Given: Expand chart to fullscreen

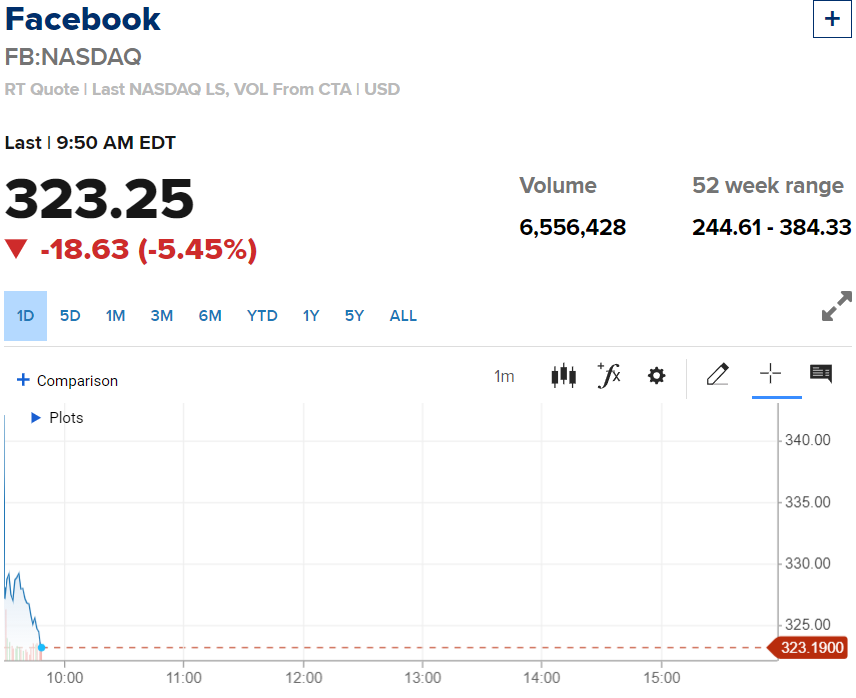Looking at the screenshot, I should click(836, 306).
